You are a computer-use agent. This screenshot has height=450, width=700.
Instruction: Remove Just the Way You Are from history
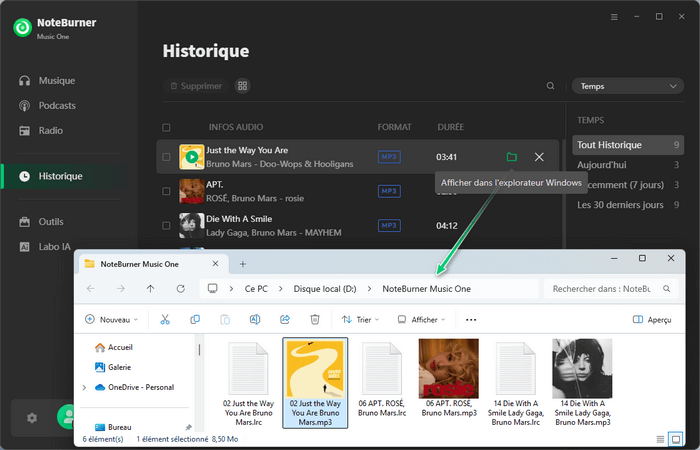[x=539, y=157]
